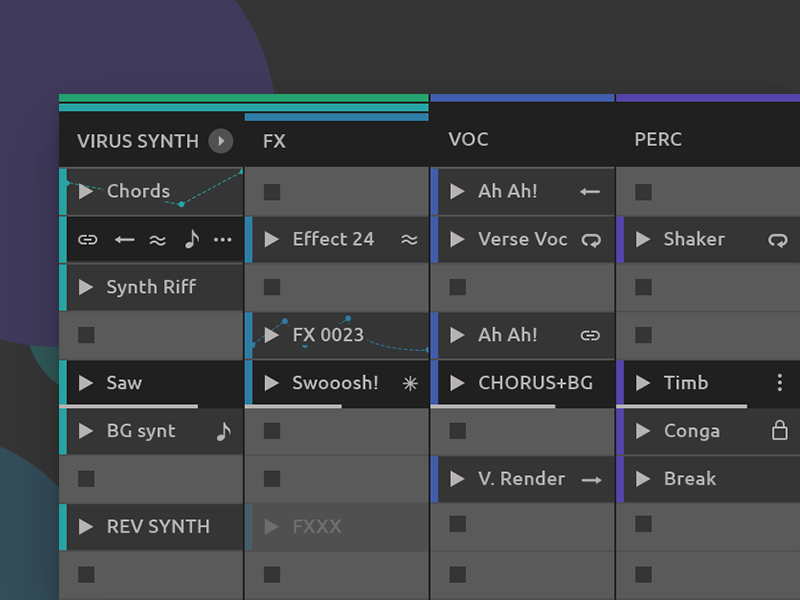800x600 pixels.
Task: Click the chain link icon on Ah Ah! clip
Action: (589, 335)
